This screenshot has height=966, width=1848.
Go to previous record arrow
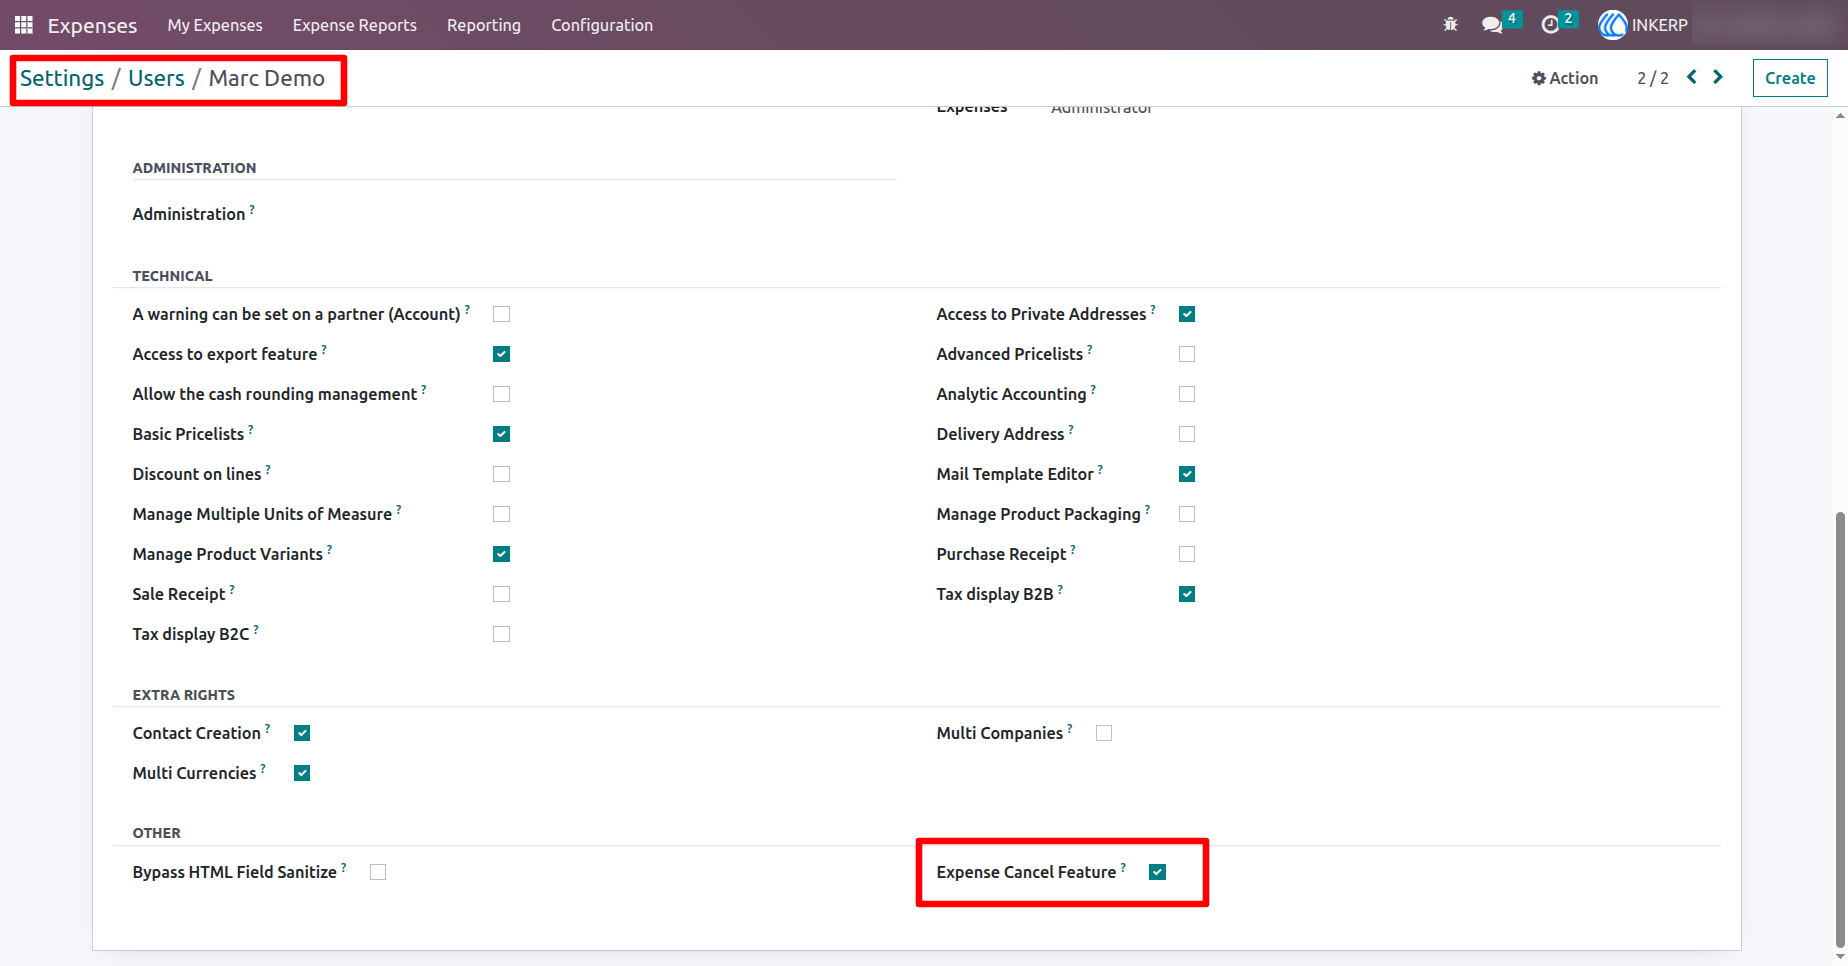pyautogui.click(x=1692, y=77)
